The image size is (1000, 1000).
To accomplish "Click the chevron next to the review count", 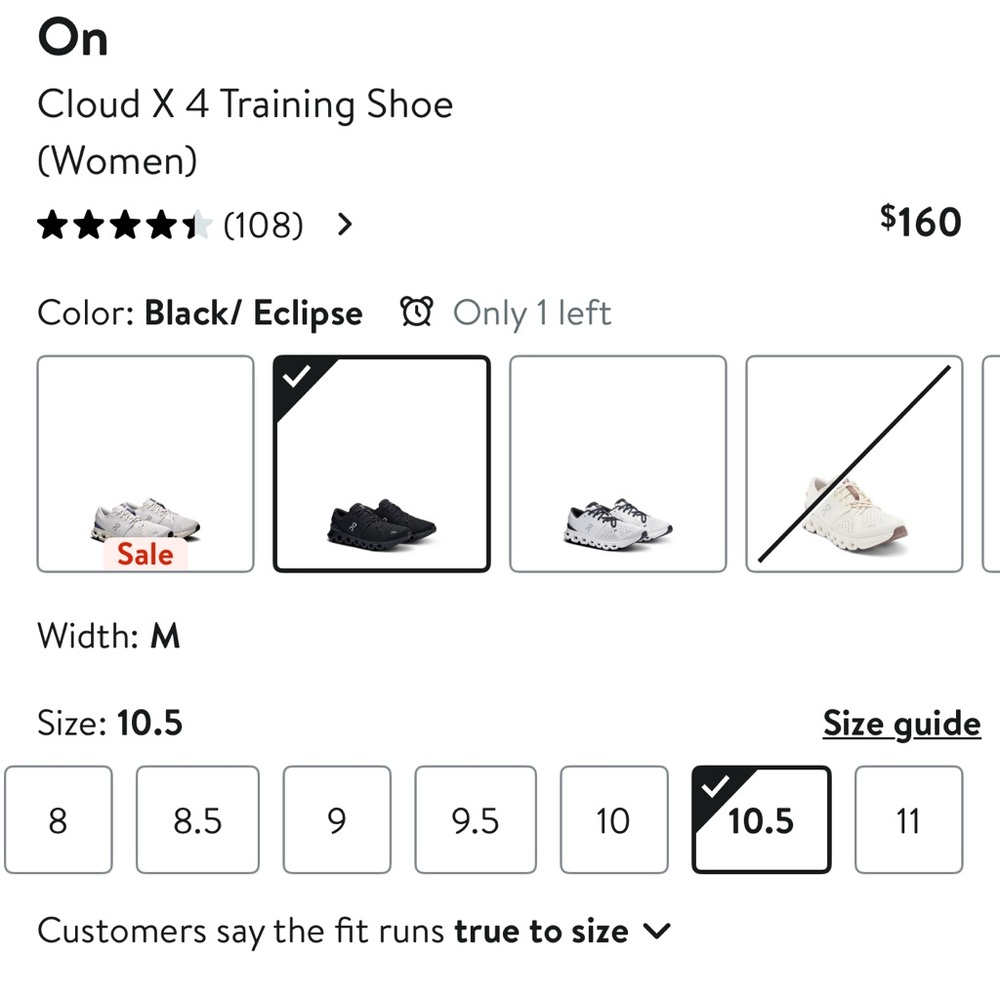I will click(343, 225).
